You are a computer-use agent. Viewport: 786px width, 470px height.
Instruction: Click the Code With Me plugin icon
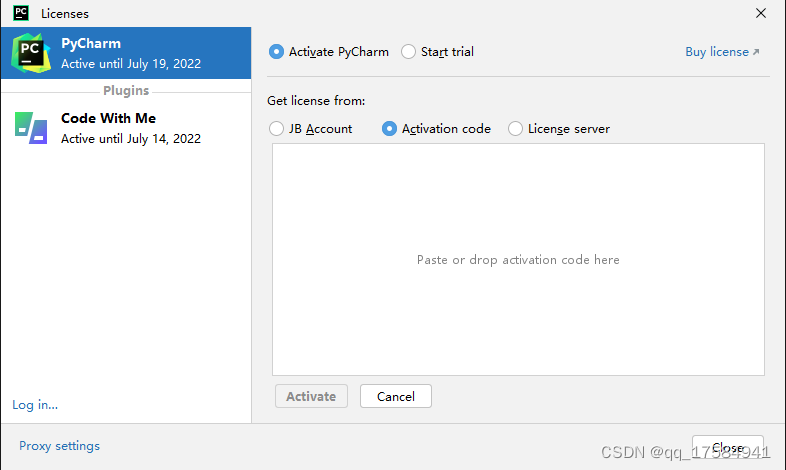31,128
